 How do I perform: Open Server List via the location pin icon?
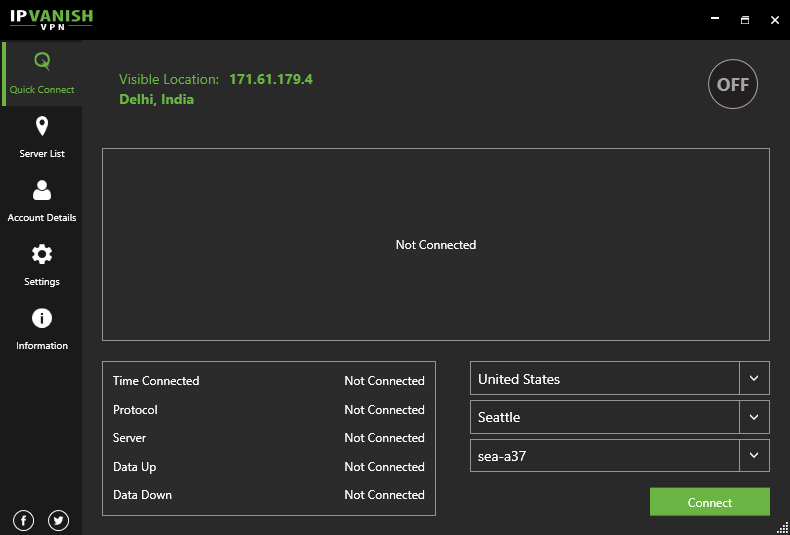(x=42, y=126)
